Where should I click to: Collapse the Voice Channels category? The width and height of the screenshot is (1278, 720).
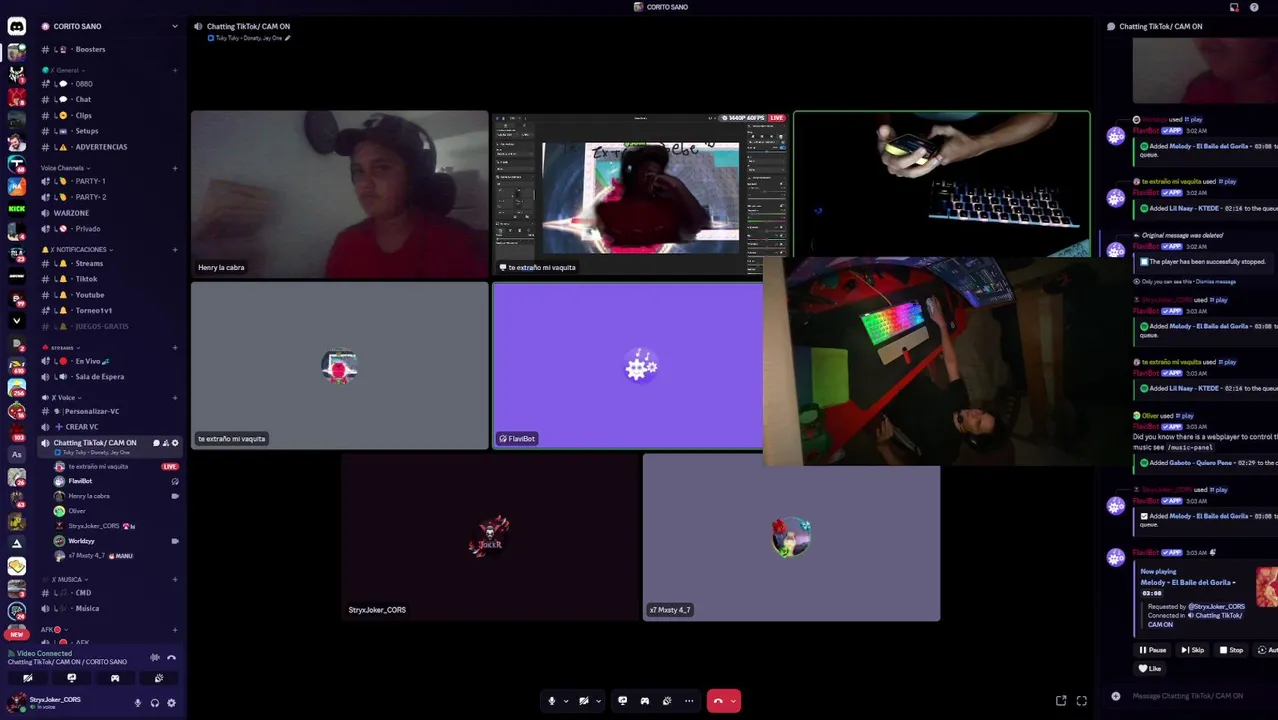[x=65, y=168]
